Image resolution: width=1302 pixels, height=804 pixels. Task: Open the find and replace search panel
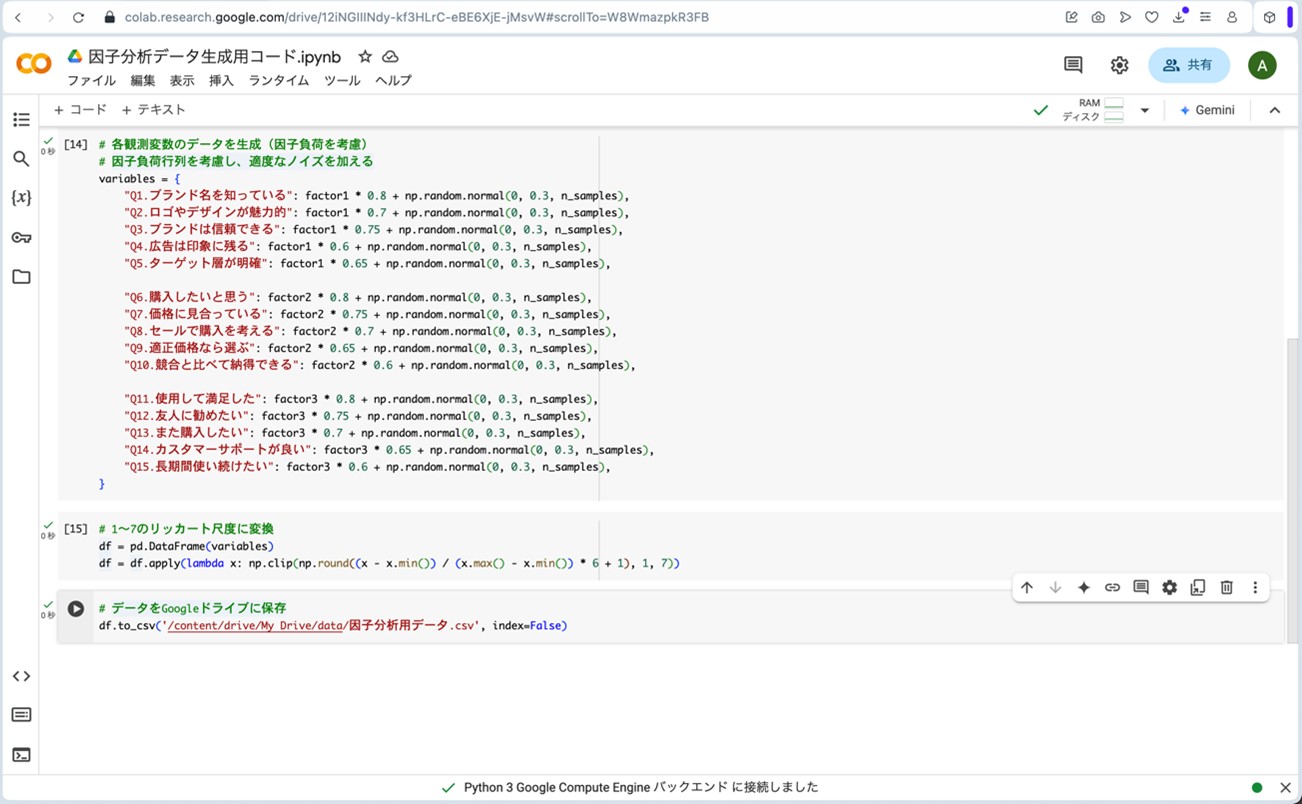[21, 158]
